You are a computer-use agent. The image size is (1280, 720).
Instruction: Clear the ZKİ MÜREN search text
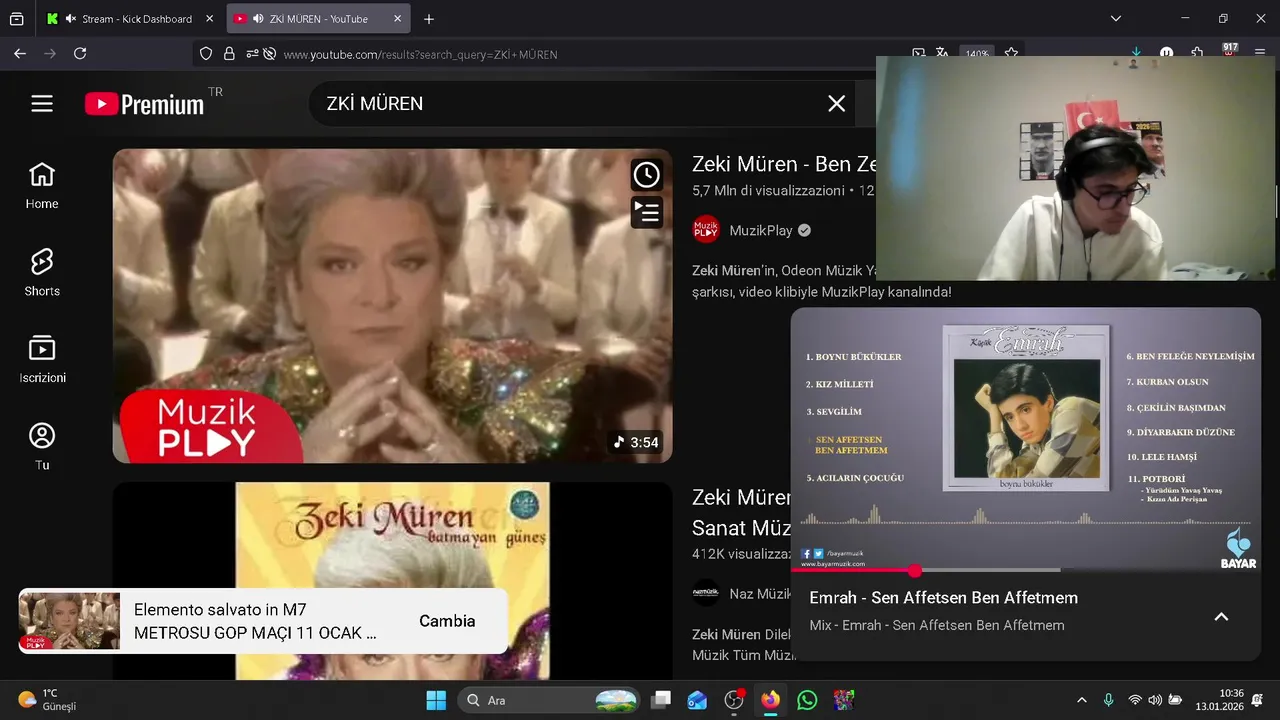(x=837, y=104)
